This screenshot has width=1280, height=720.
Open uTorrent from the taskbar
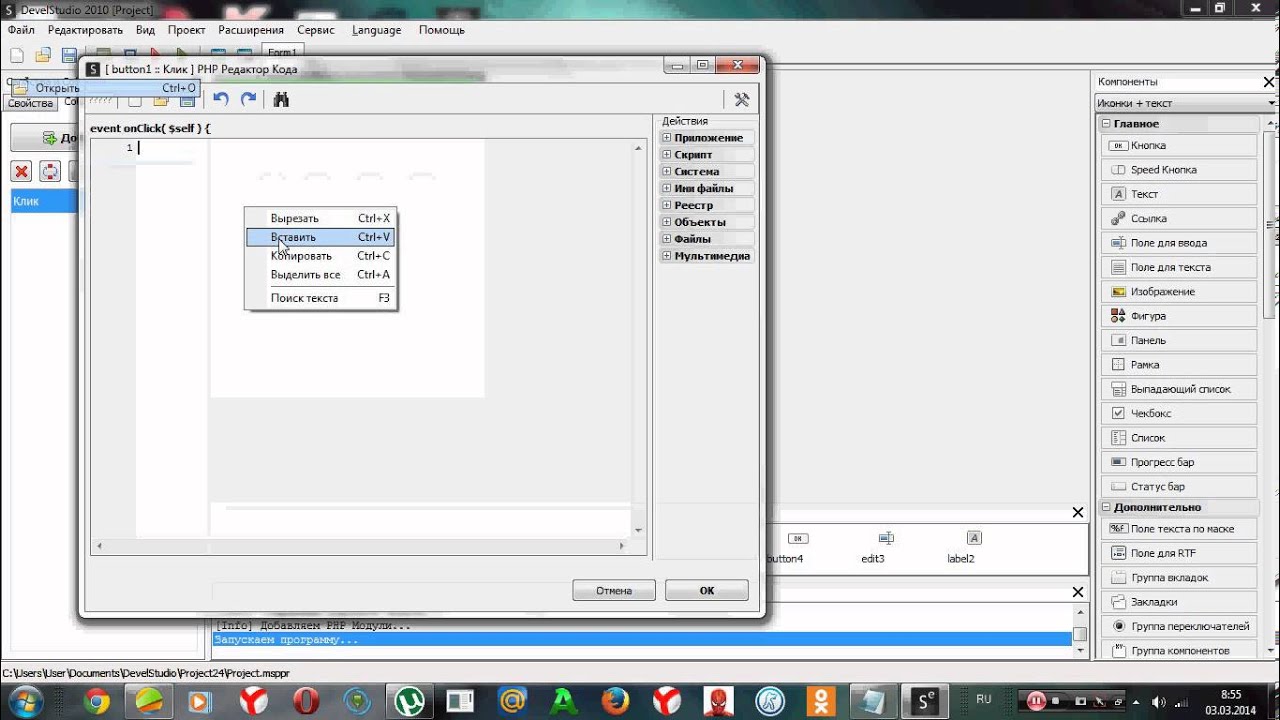coord(408,702)
